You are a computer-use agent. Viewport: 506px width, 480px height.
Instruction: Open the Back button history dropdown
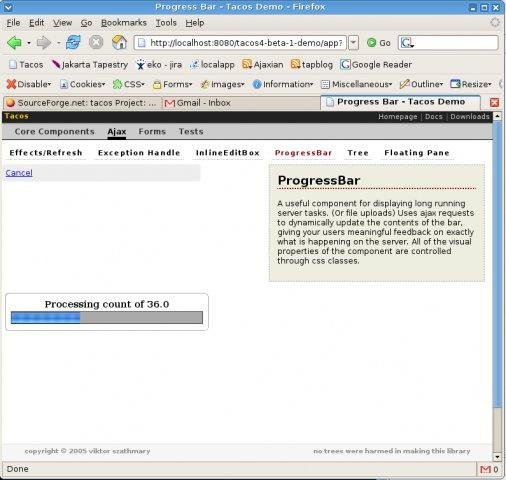[x=29, y=43]
